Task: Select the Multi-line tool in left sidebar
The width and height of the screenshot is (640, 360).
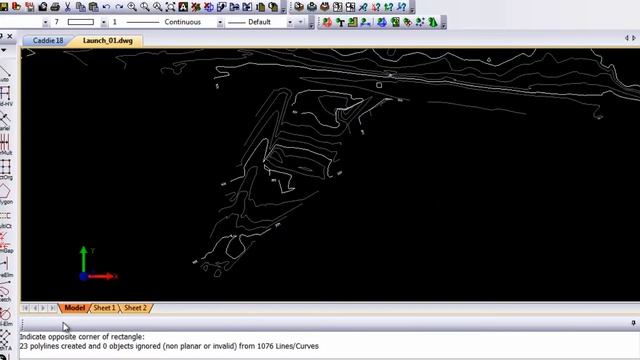Action: point(5,144)
